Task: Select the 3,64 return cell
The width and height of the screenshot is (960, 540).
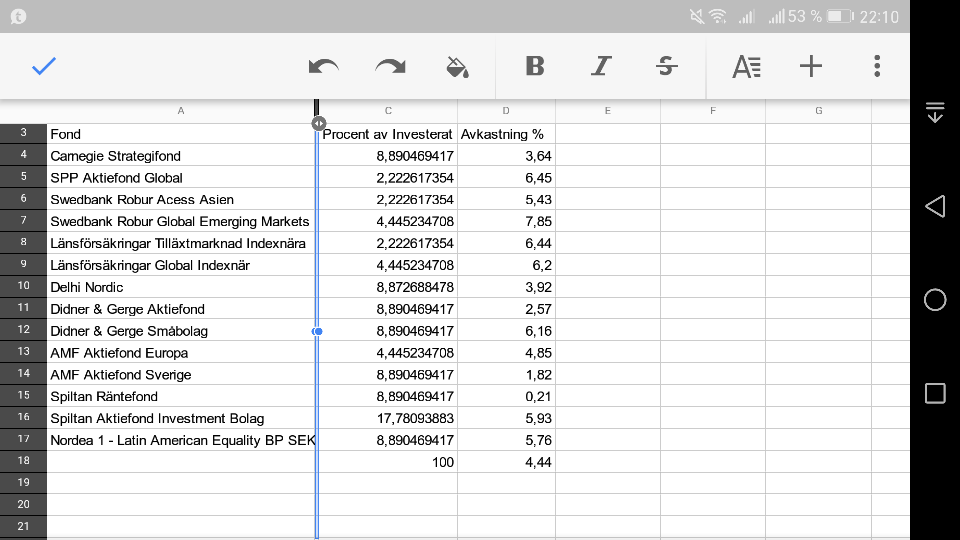Action: tap(506, 156)
